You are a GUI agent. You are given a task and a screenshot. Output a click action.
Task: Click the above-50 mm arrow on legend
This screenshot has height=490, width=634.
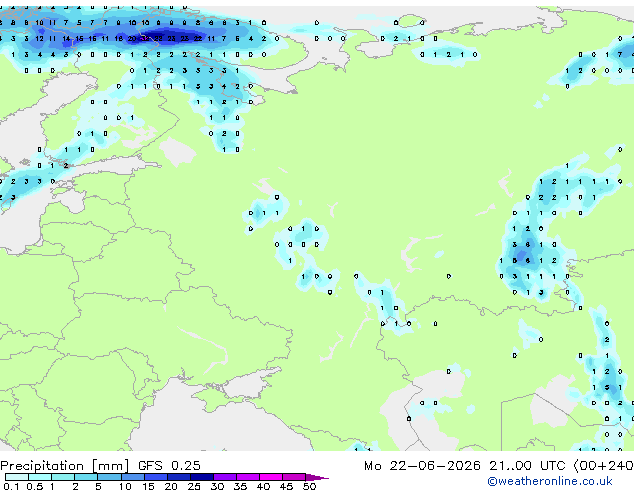(x=317, y=477)
